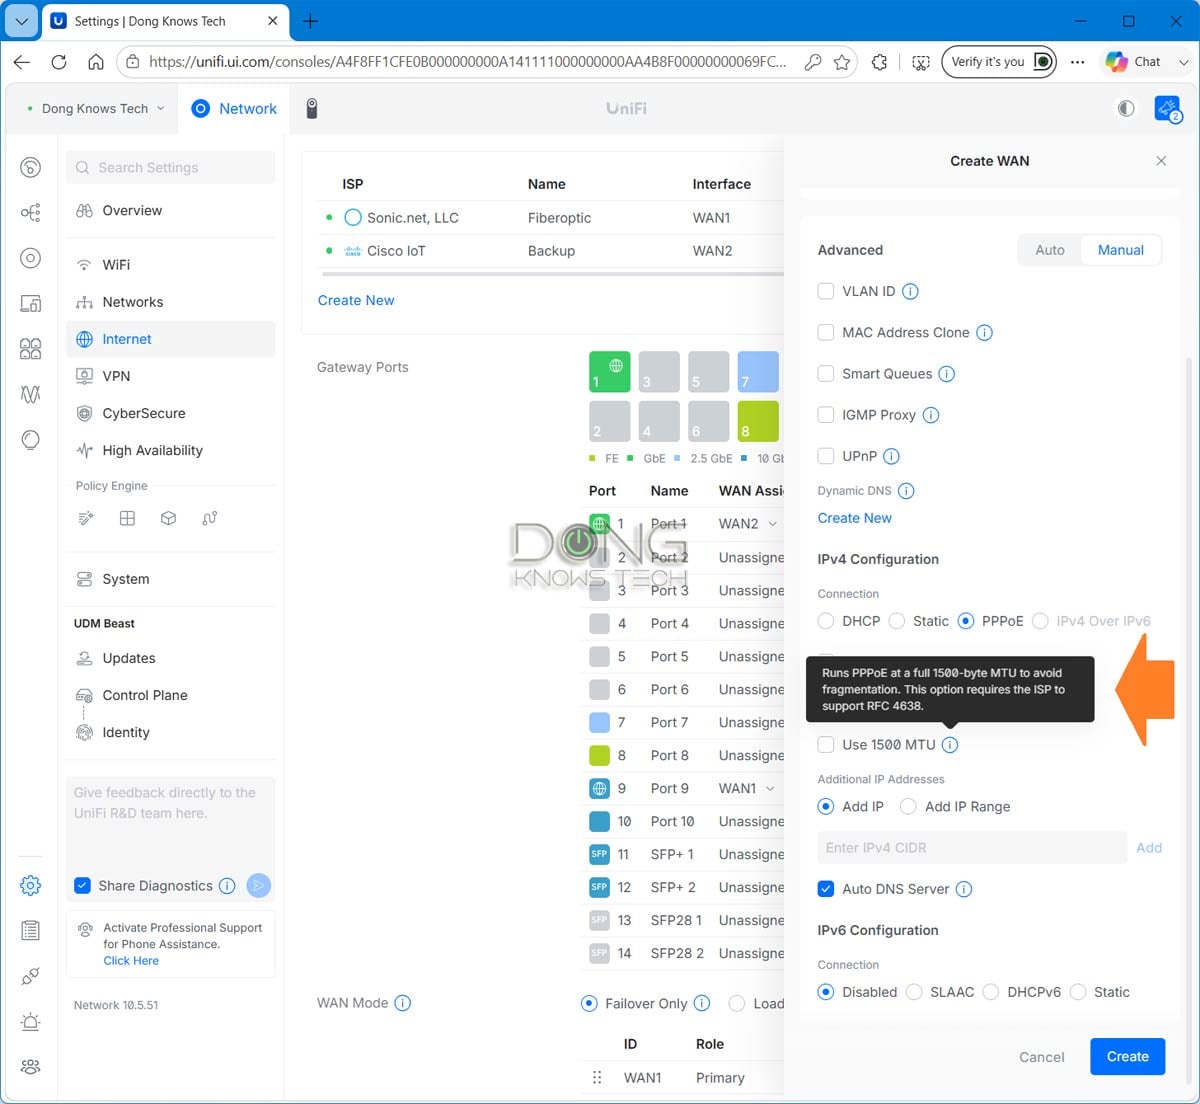
Task: Bookmark this page with the star icon
Action: 842,62
